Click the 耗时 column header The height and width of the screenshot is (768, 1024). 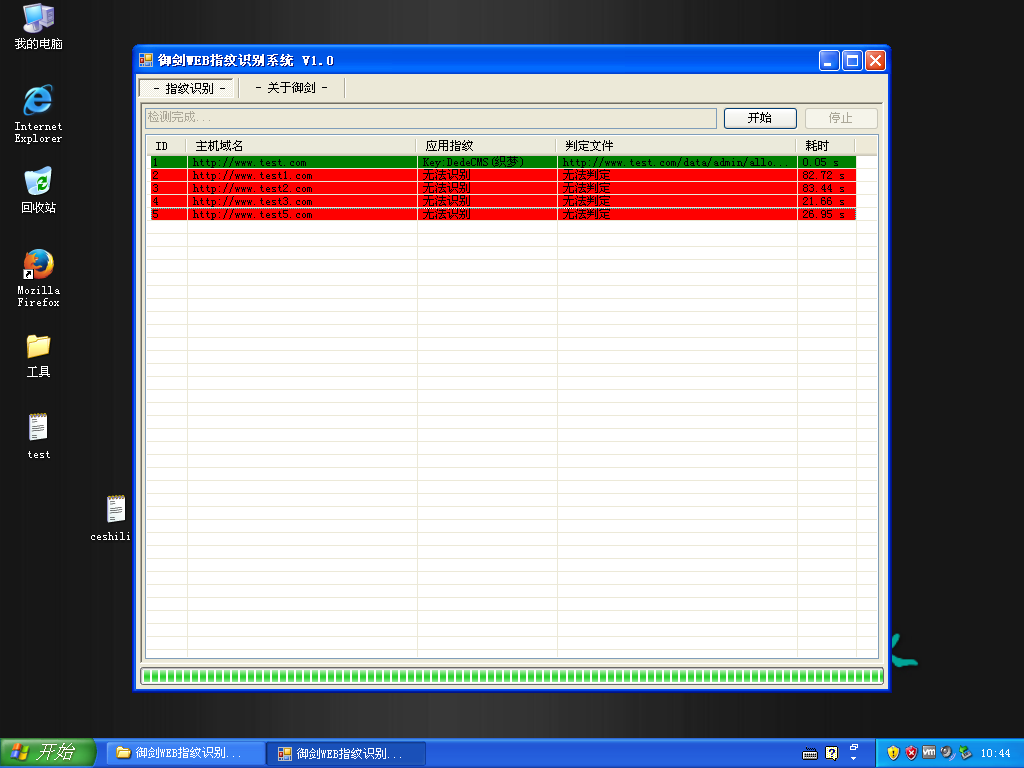click(x=826, y=146)
